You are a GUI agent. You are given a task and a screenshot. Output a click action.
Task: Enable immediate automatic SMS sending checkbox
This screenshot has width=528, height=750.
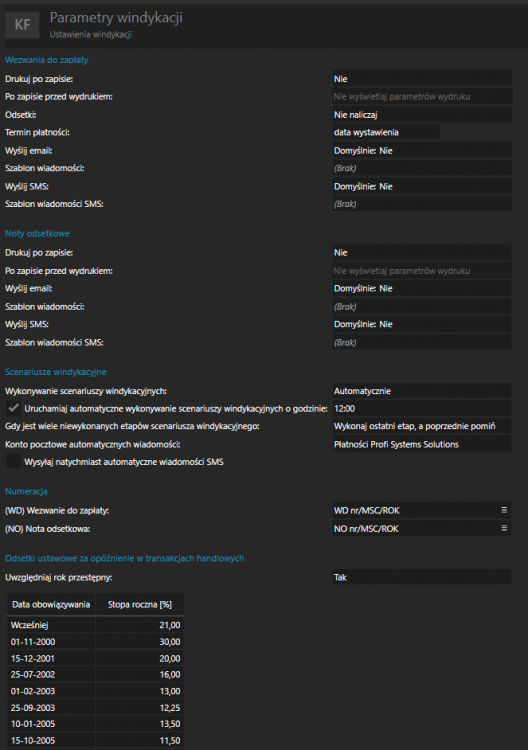[x=13, y=462]
